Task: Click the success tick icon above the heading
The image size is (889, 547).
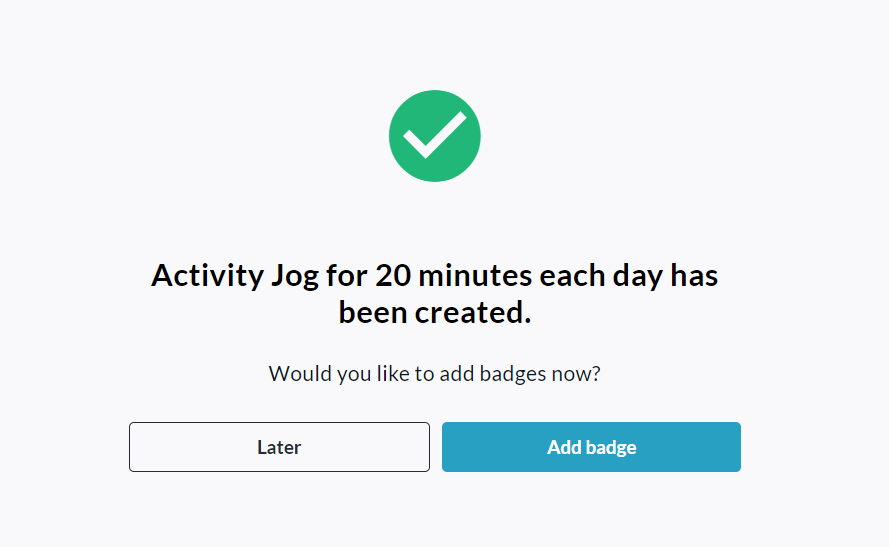Action: coord(434,136)
